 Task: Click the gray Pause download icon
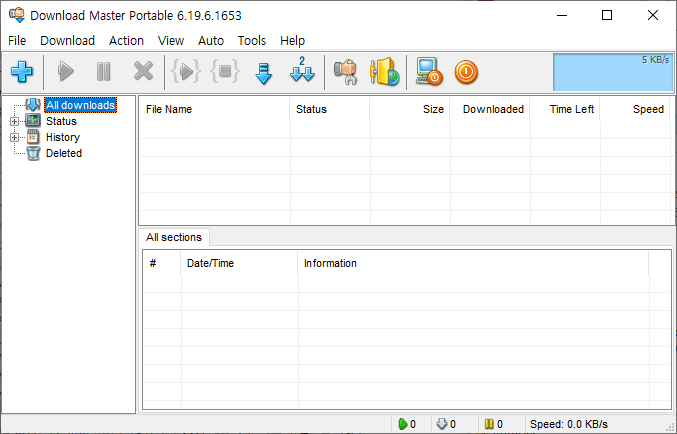(x=104, y=72)
